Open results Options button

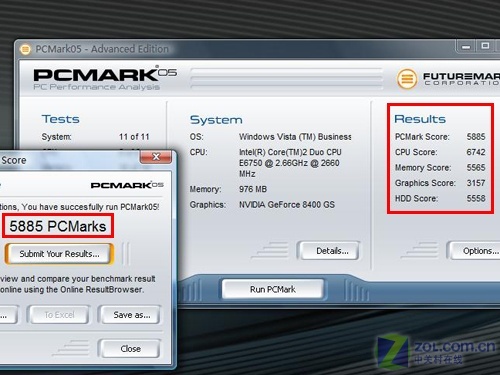(474, 251)
